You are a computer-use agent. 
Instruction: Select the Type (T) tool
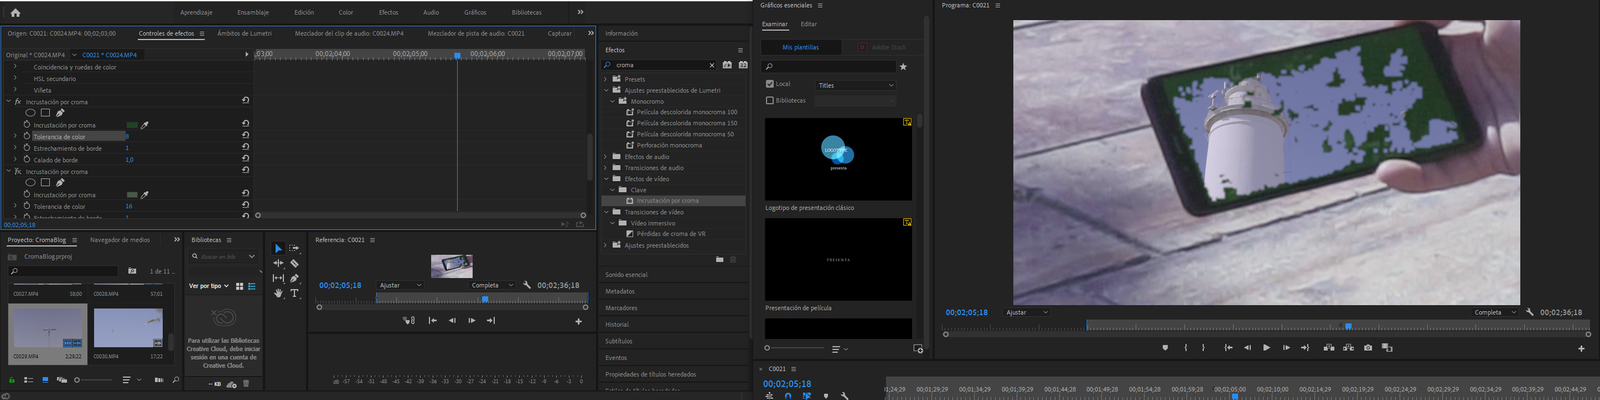pyautogui.click(x=294, y=294)
